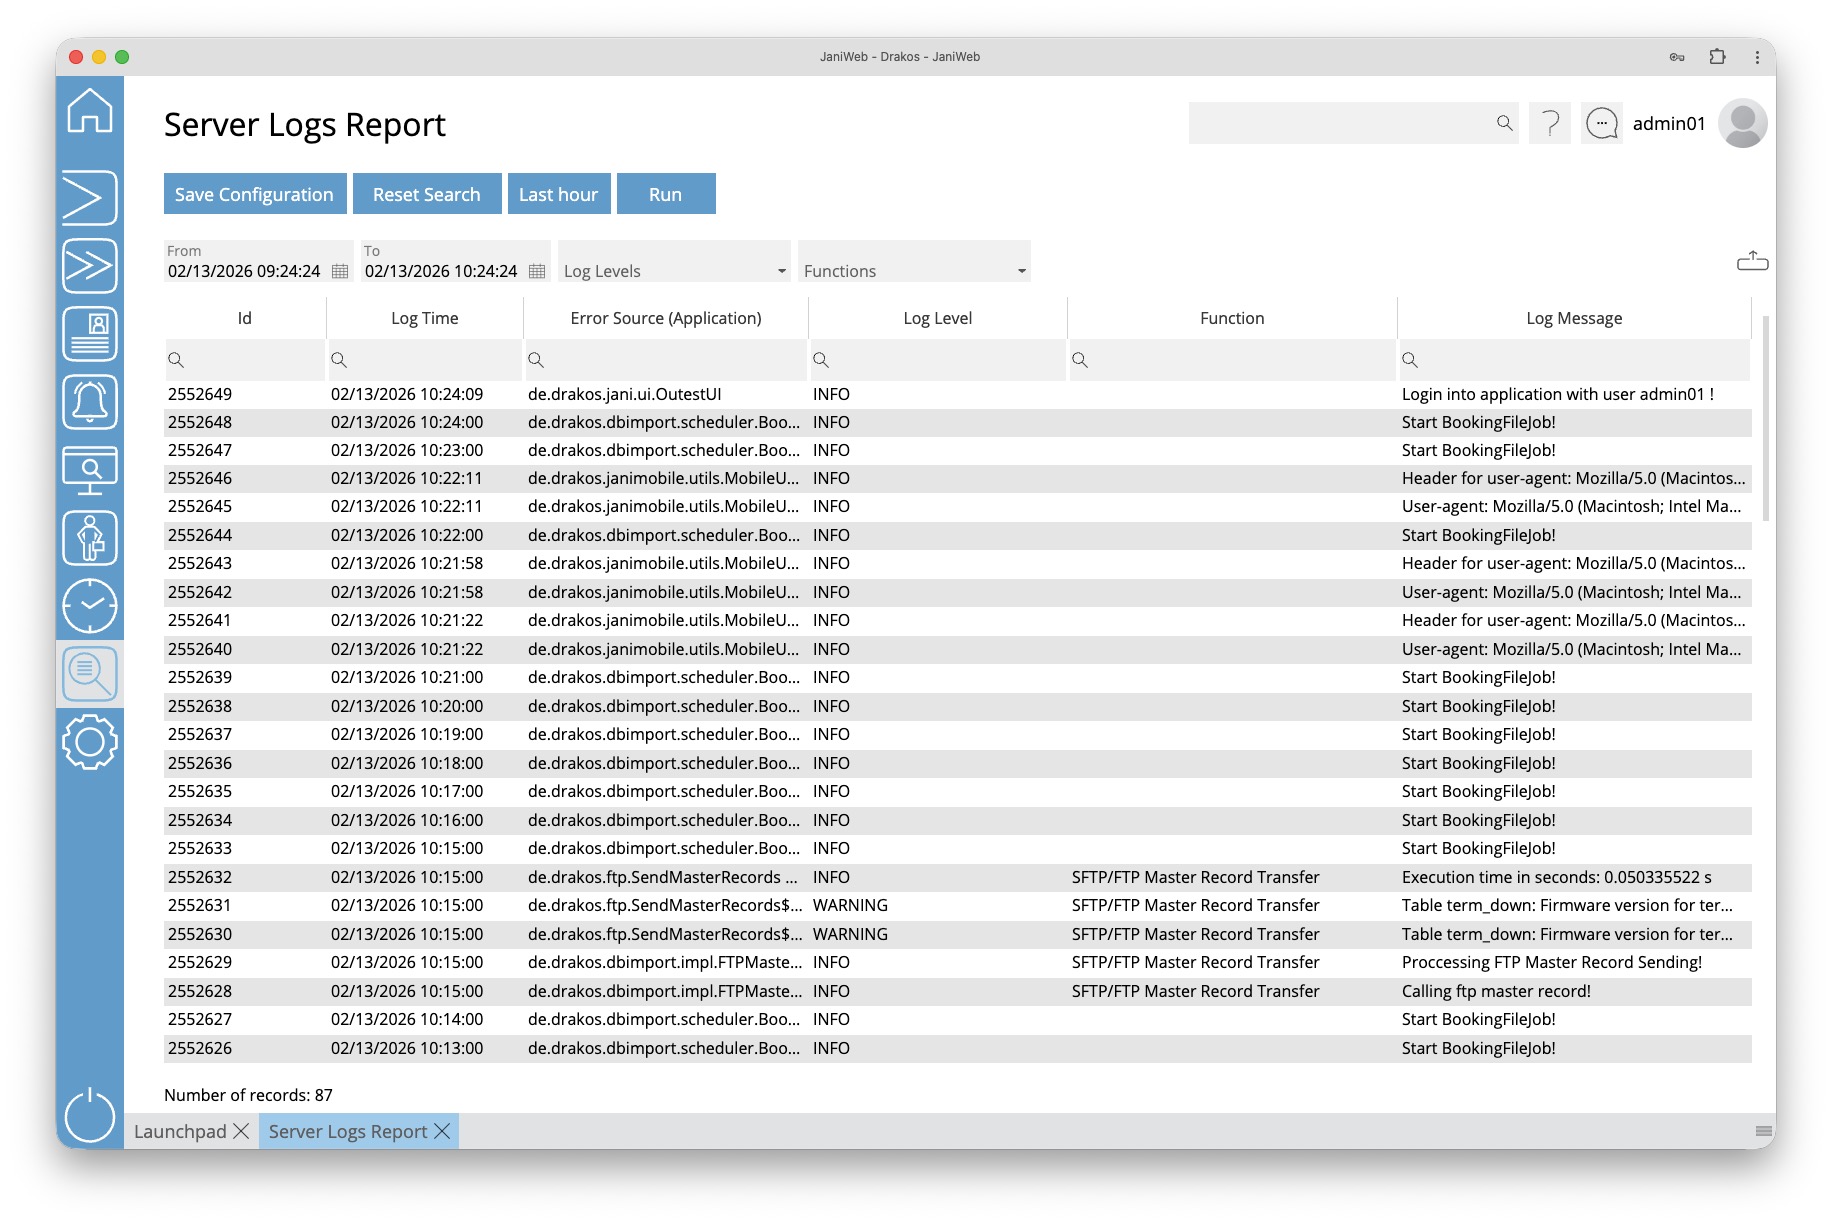This screenshot has height=1223, width=1832.
Task: Click Save Configuration button
Action: pyautogui.click(x=254, y=194)
